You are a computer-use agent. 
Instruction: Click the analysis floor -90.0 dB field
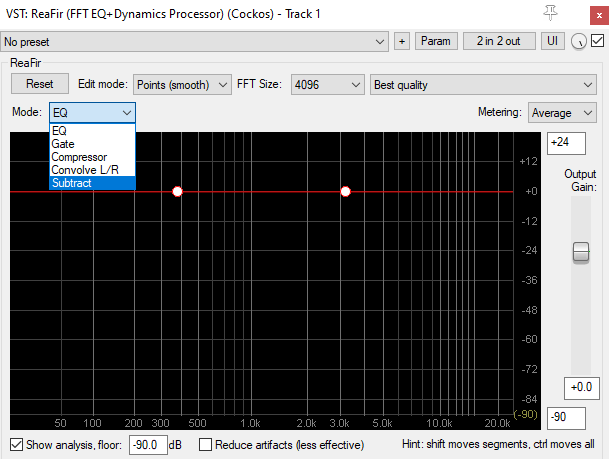click(x=148, y=445)
